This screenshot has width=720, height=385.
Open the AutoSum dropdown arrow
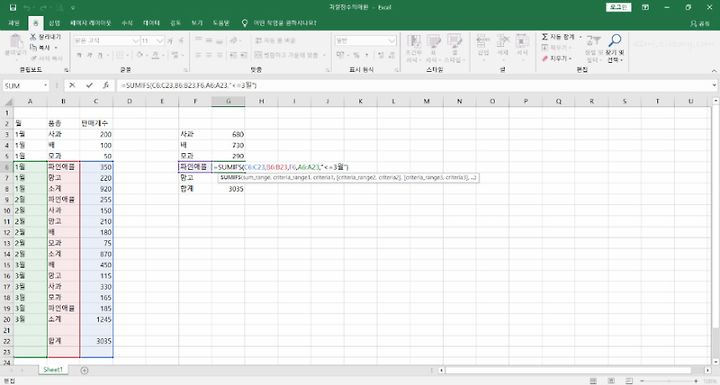click(x=580, y=37)
